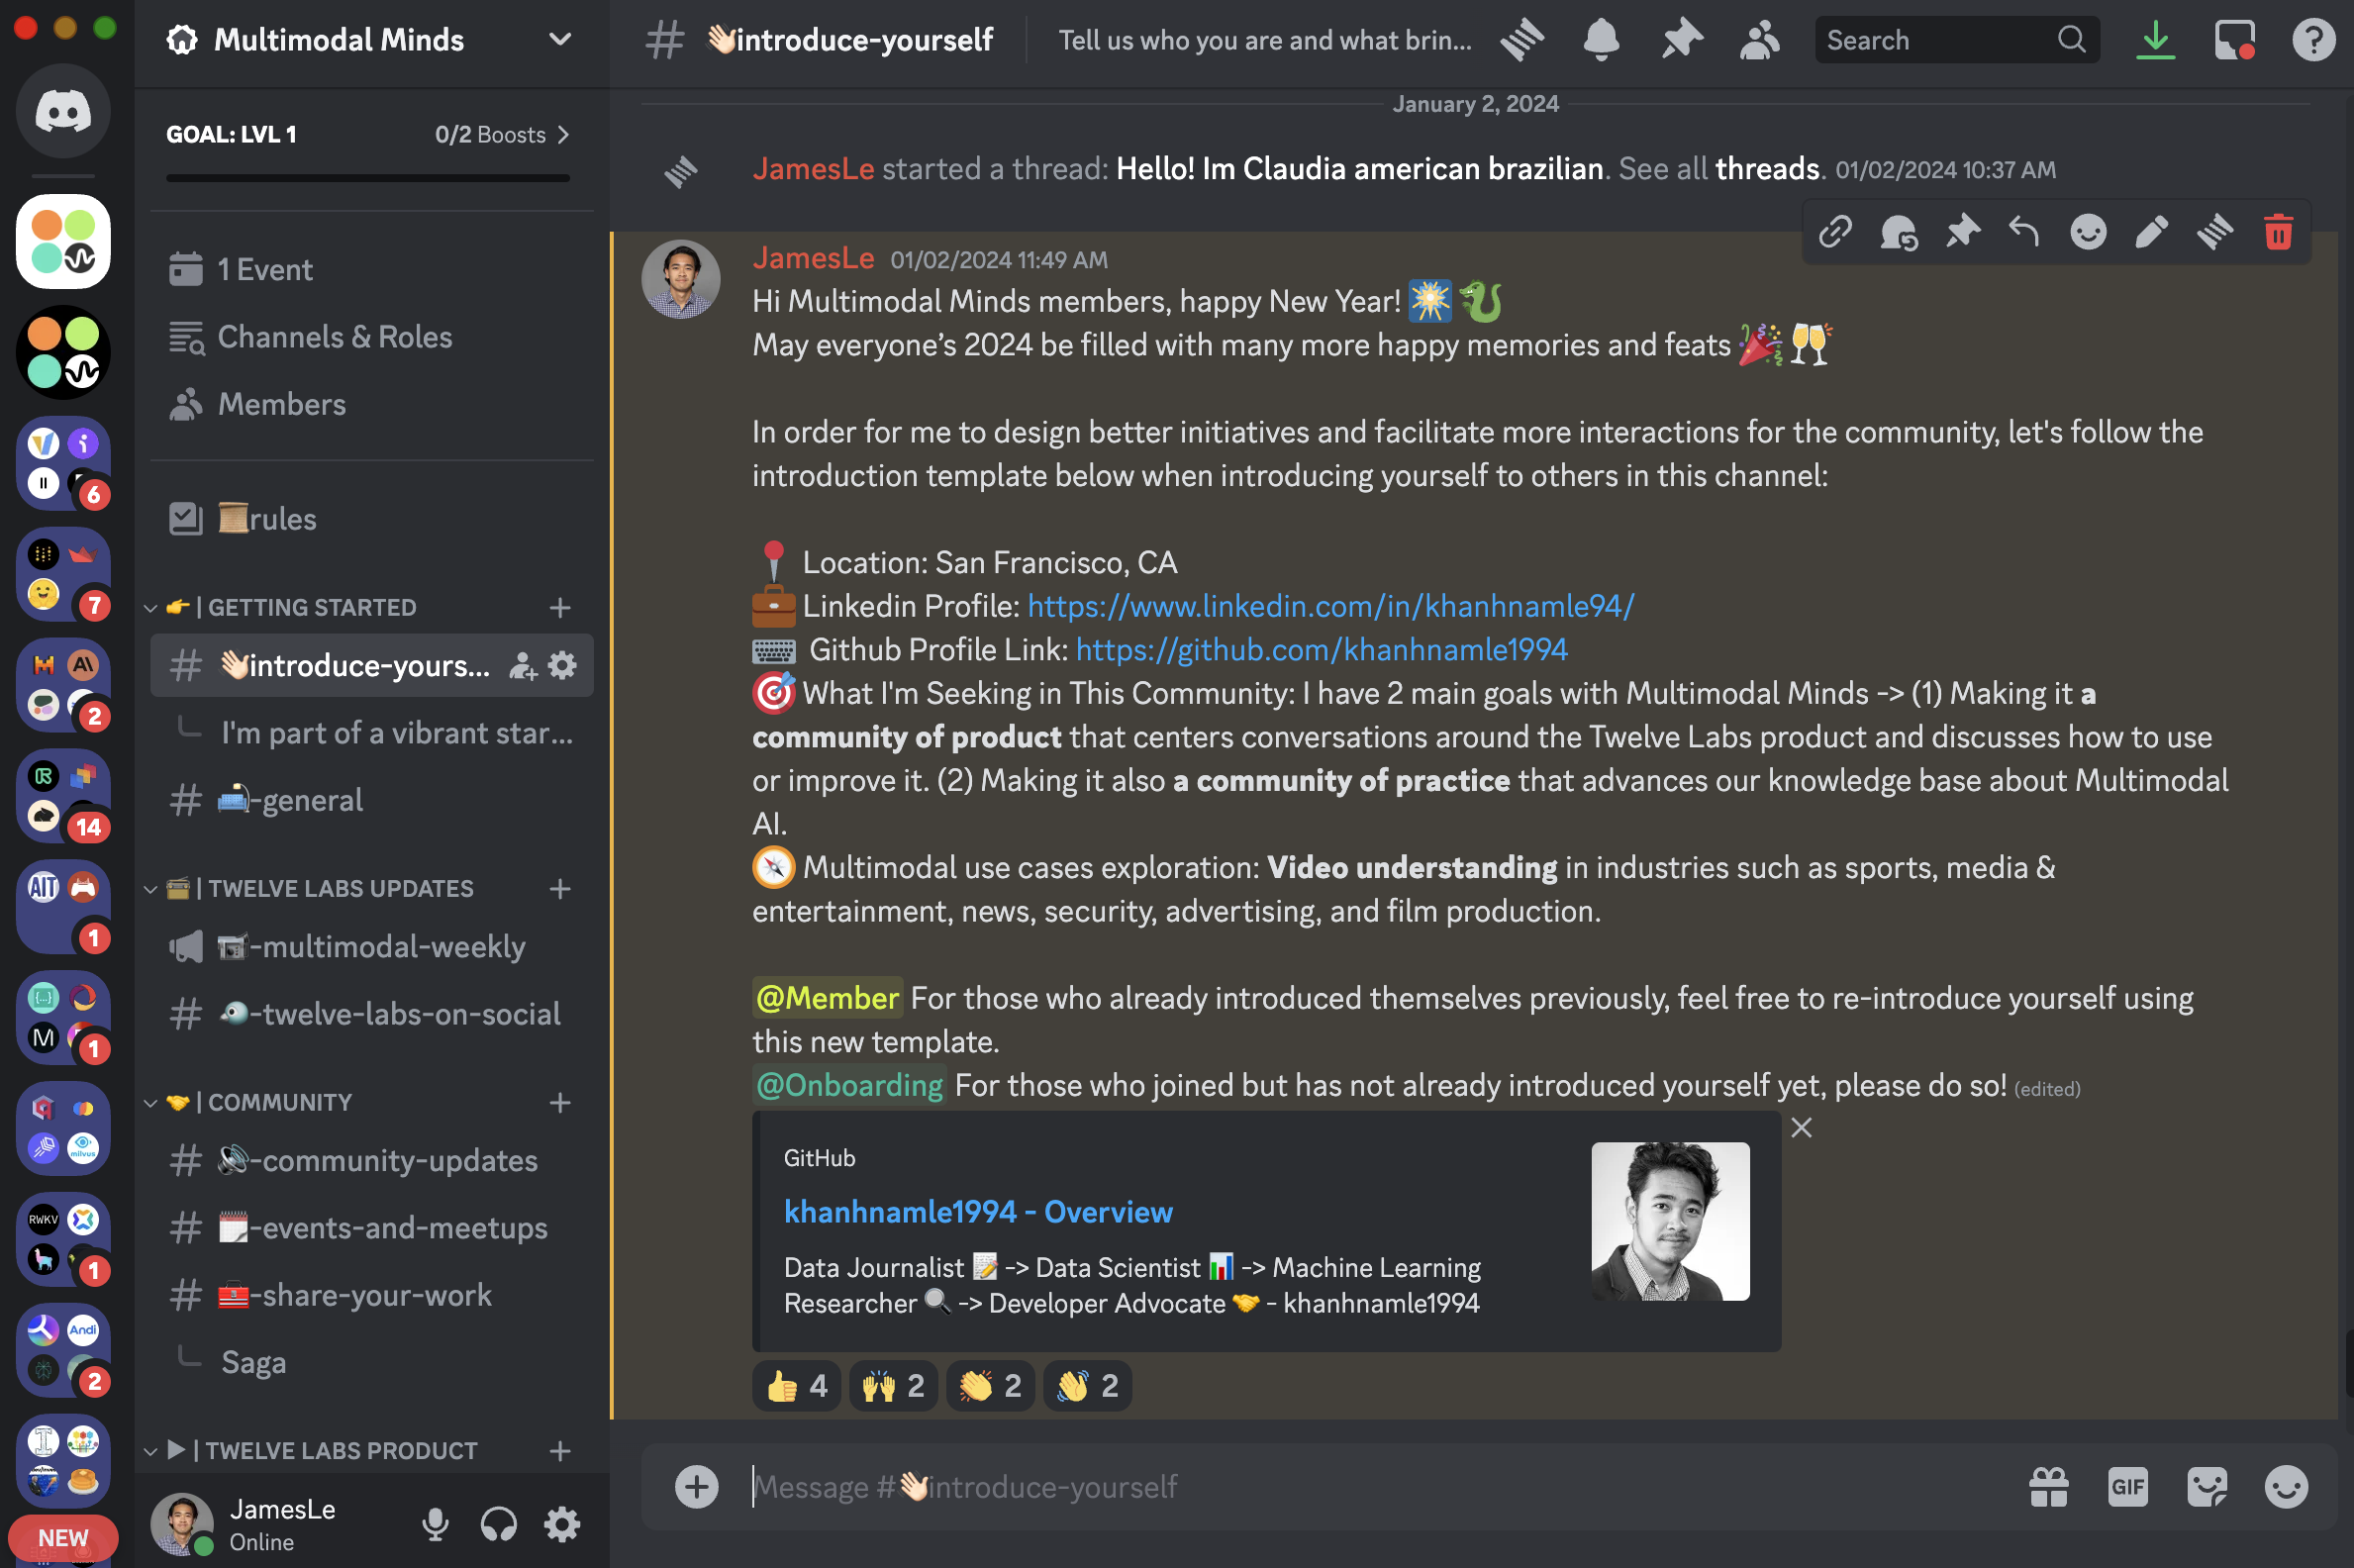
Task: Click notification bell icon in header
Action: [1601, 40]
